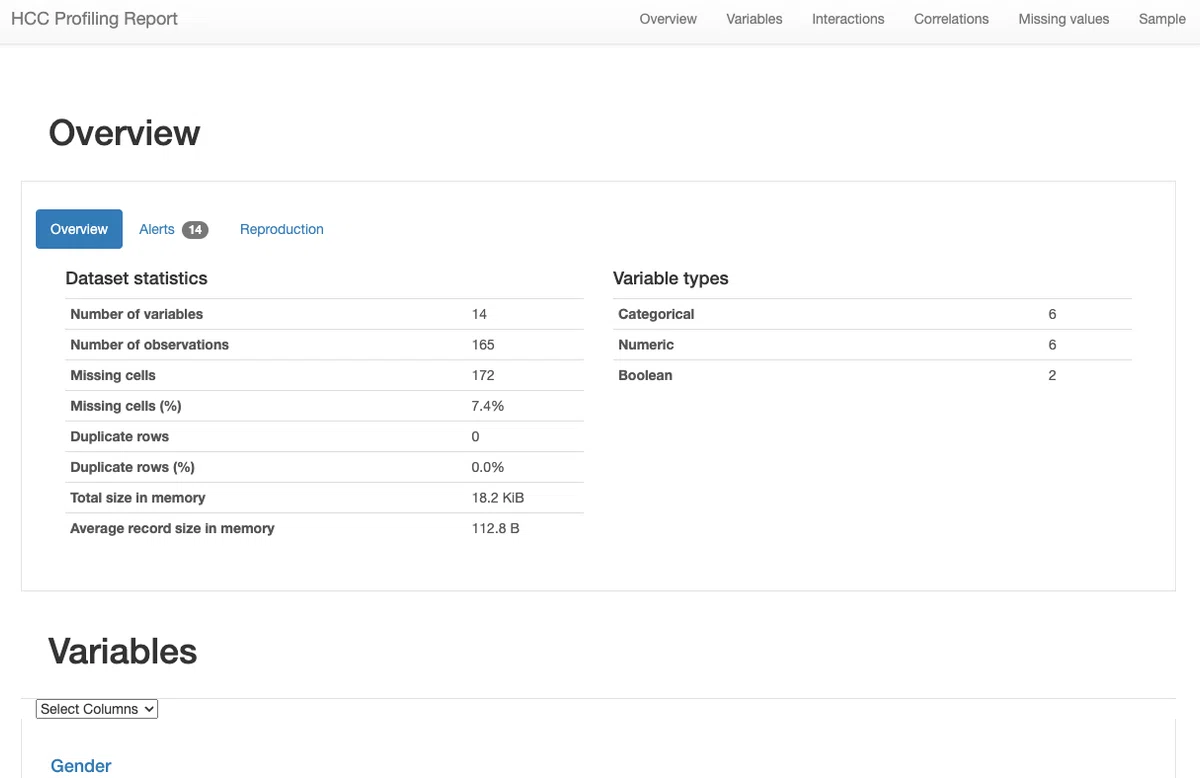Image resolution: width=1200 pixels, height=778 pixels.
Task: Click the Boolean type row label
Action: coord(645,376)
